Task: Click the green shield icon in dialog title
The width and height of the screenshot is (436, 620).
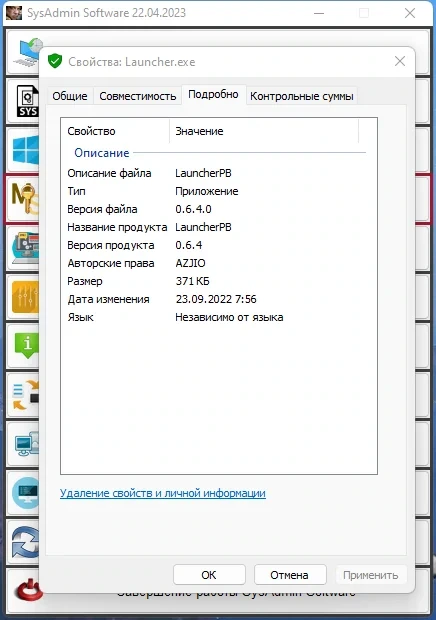Action: click(x=55, y=61)
